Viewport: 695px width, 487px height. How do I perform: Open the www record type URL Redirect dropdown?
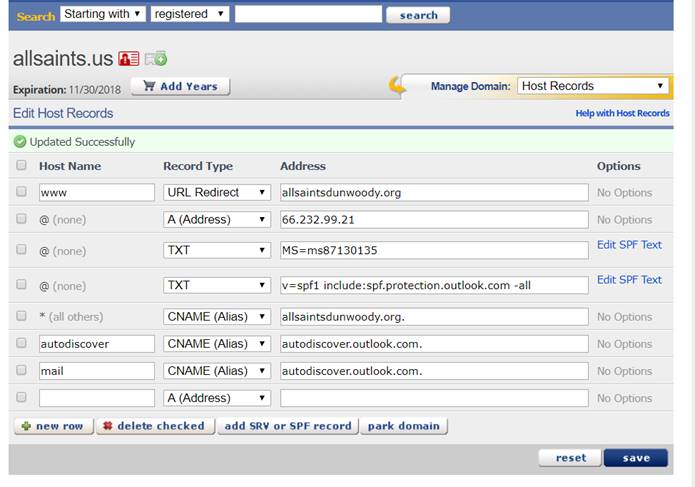(216, 192)
